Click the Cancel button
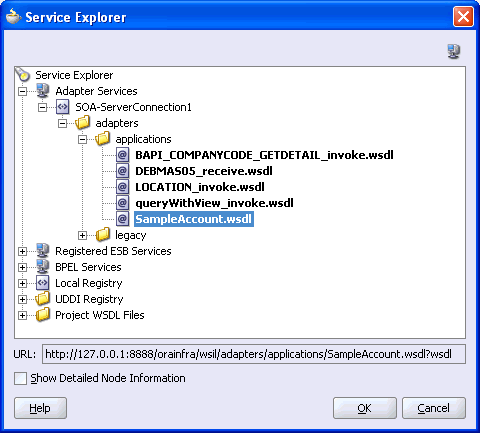The image size is (480, 433). coord(434,408)
